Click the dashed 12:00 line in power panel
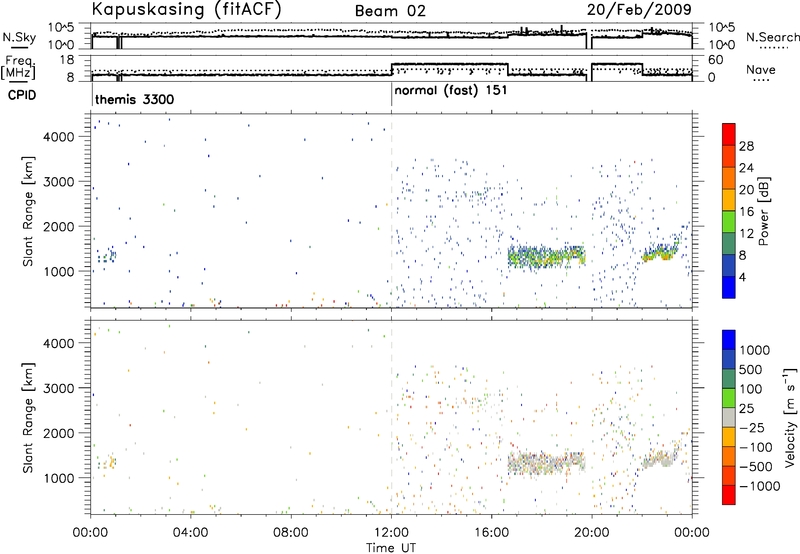 [x=391, y=211]
